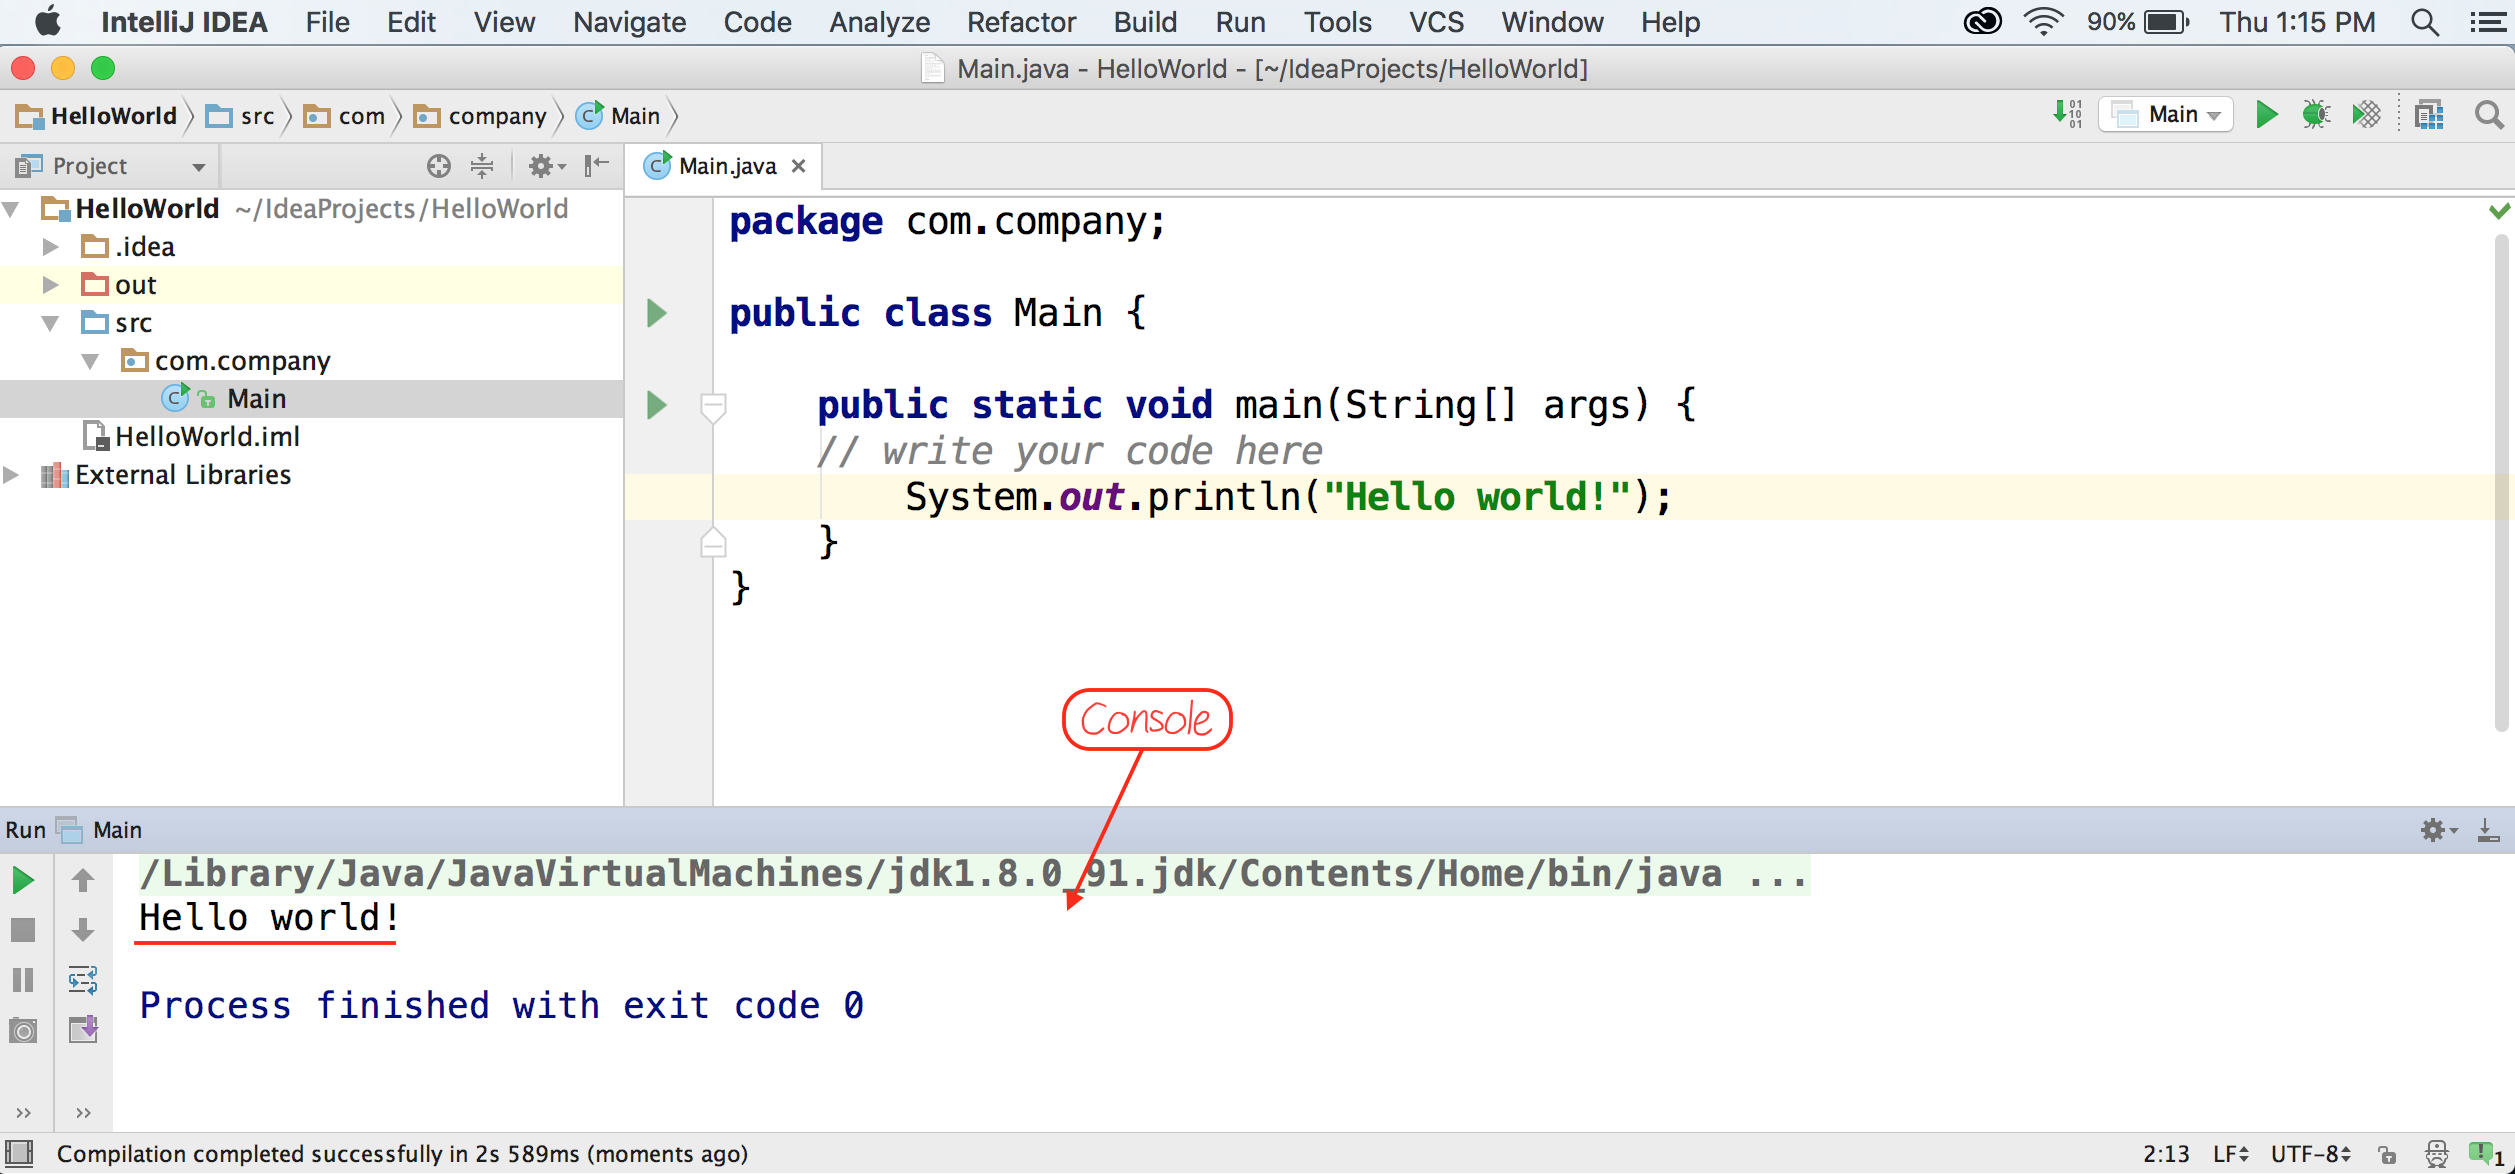
Task: Expand External Libraries node
Action: (12, 475)
